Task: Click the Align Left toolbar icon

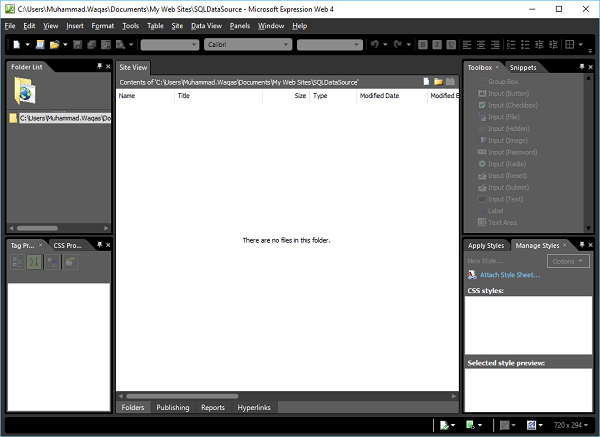Action: (x=467, y=45)
